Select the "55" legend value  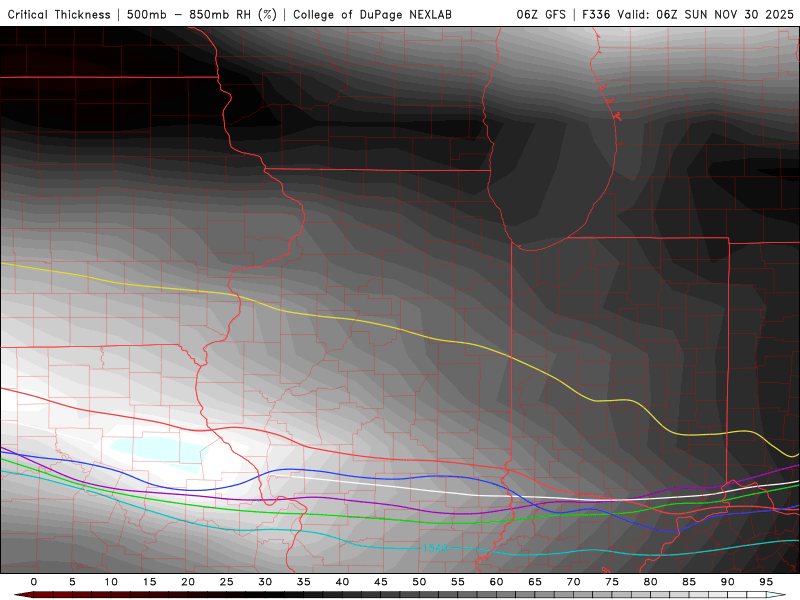point(458,582)
